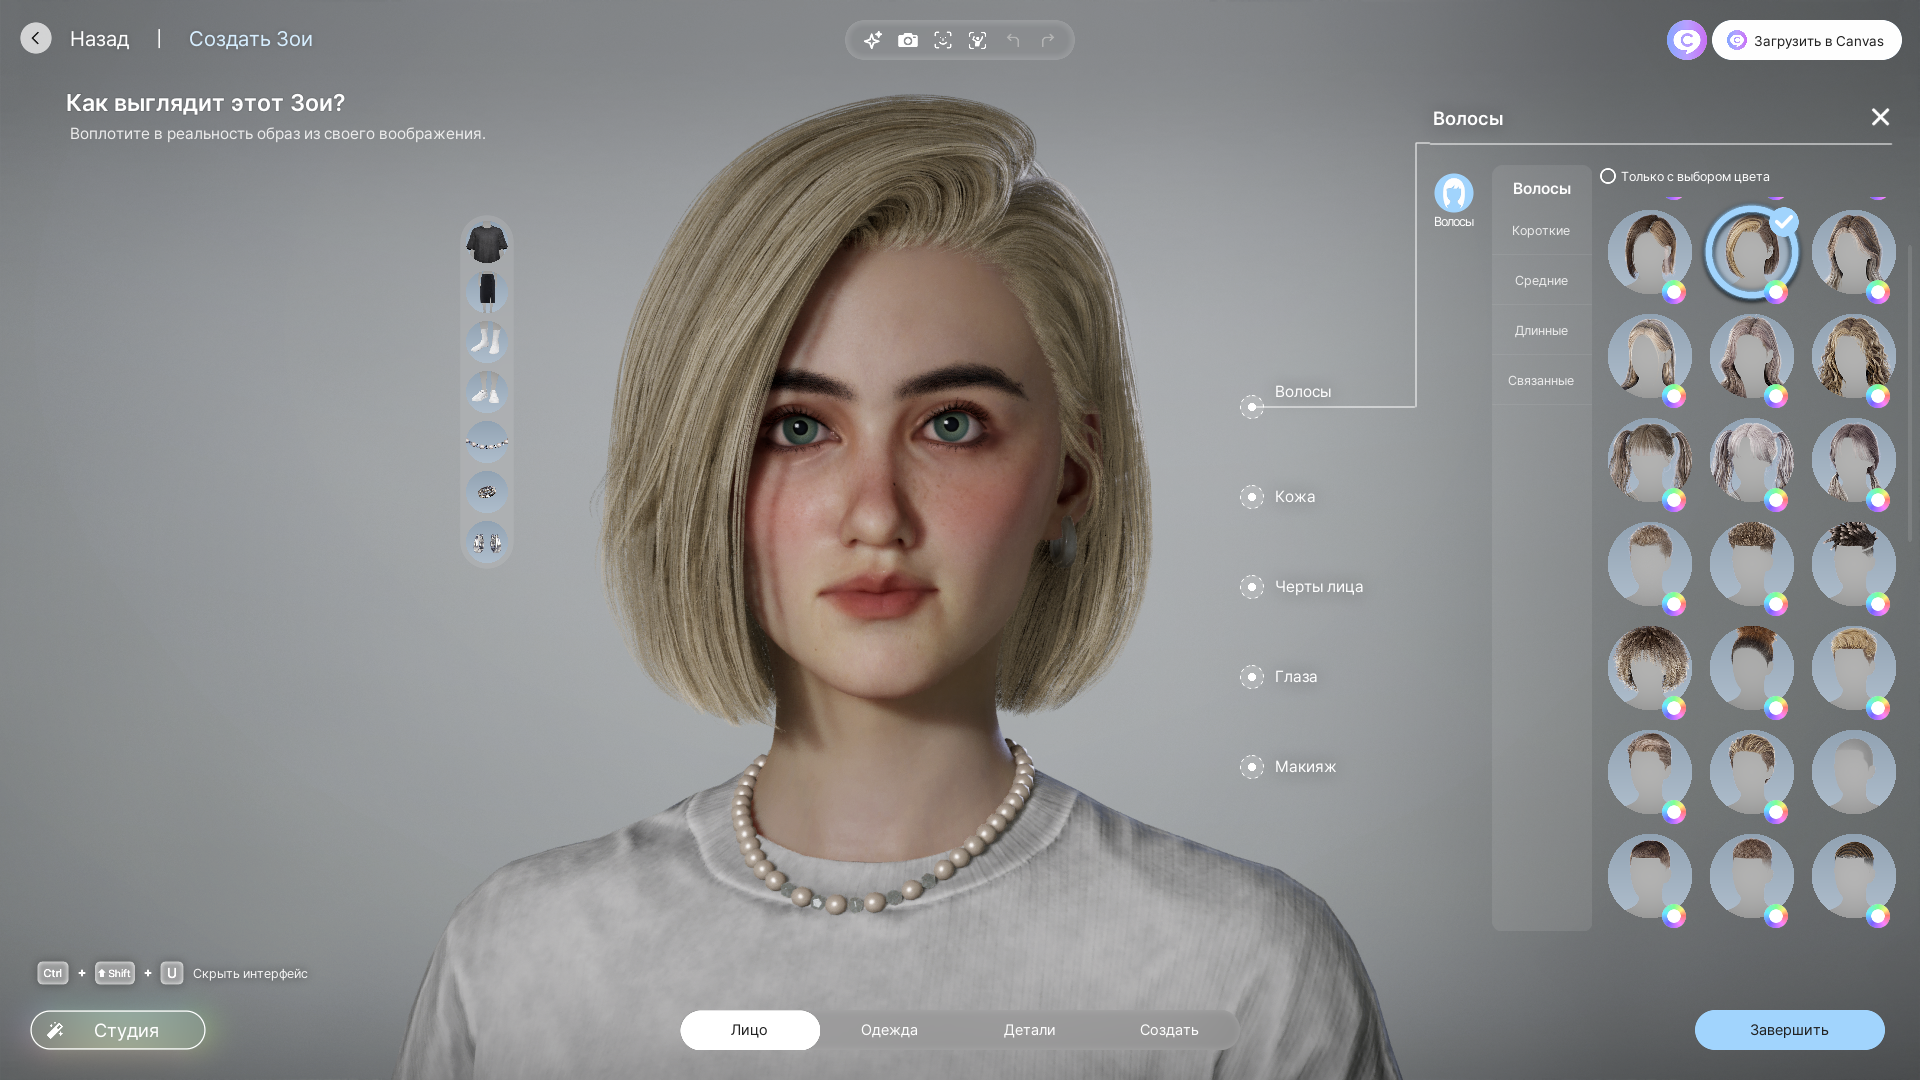Click the Назад link
The height and width of the screenshot is (1080, 1920).
[x=99, y=39]
